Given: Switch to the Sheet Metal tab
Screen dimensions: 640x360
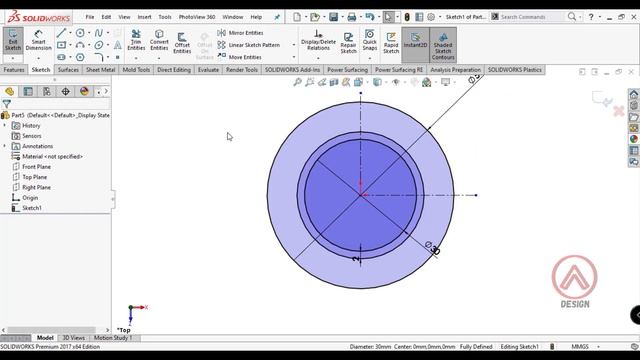Looking at the screenshot, I should coord(100,70).
